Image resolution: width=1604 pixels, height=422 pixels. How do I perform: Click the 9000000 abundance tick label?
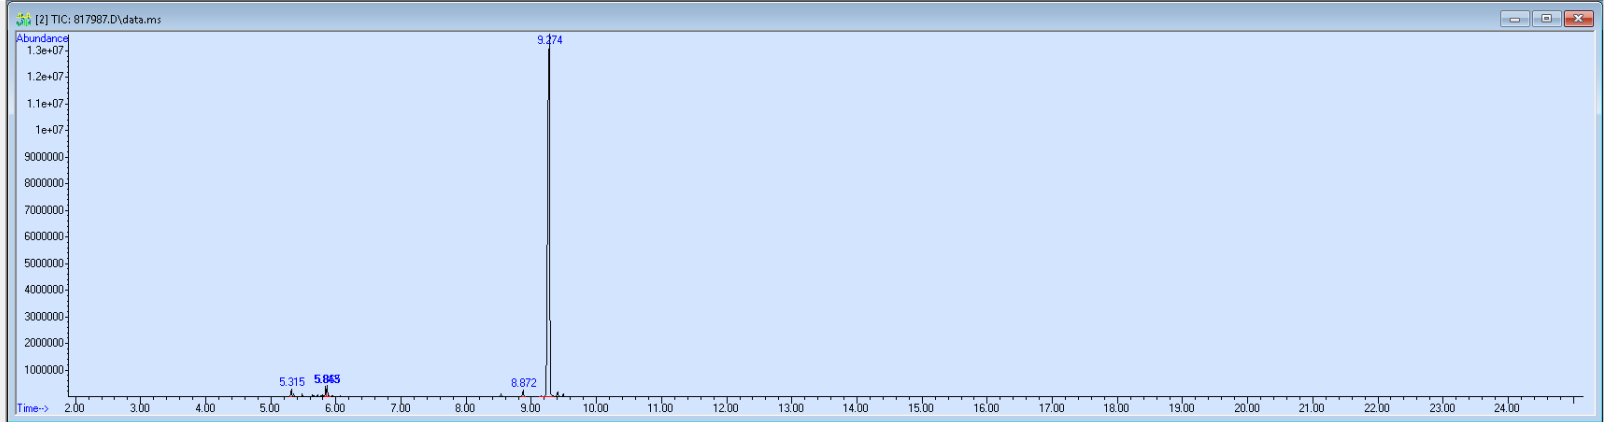(x=44, y=156)
